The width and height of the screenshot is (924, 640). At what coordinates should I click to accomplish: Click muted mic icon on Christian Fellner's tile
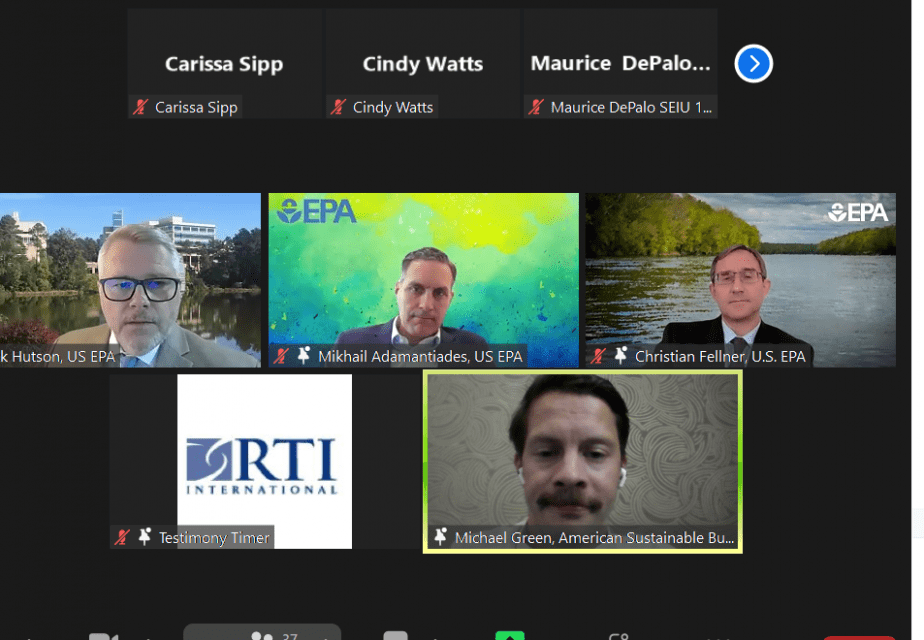598,356
